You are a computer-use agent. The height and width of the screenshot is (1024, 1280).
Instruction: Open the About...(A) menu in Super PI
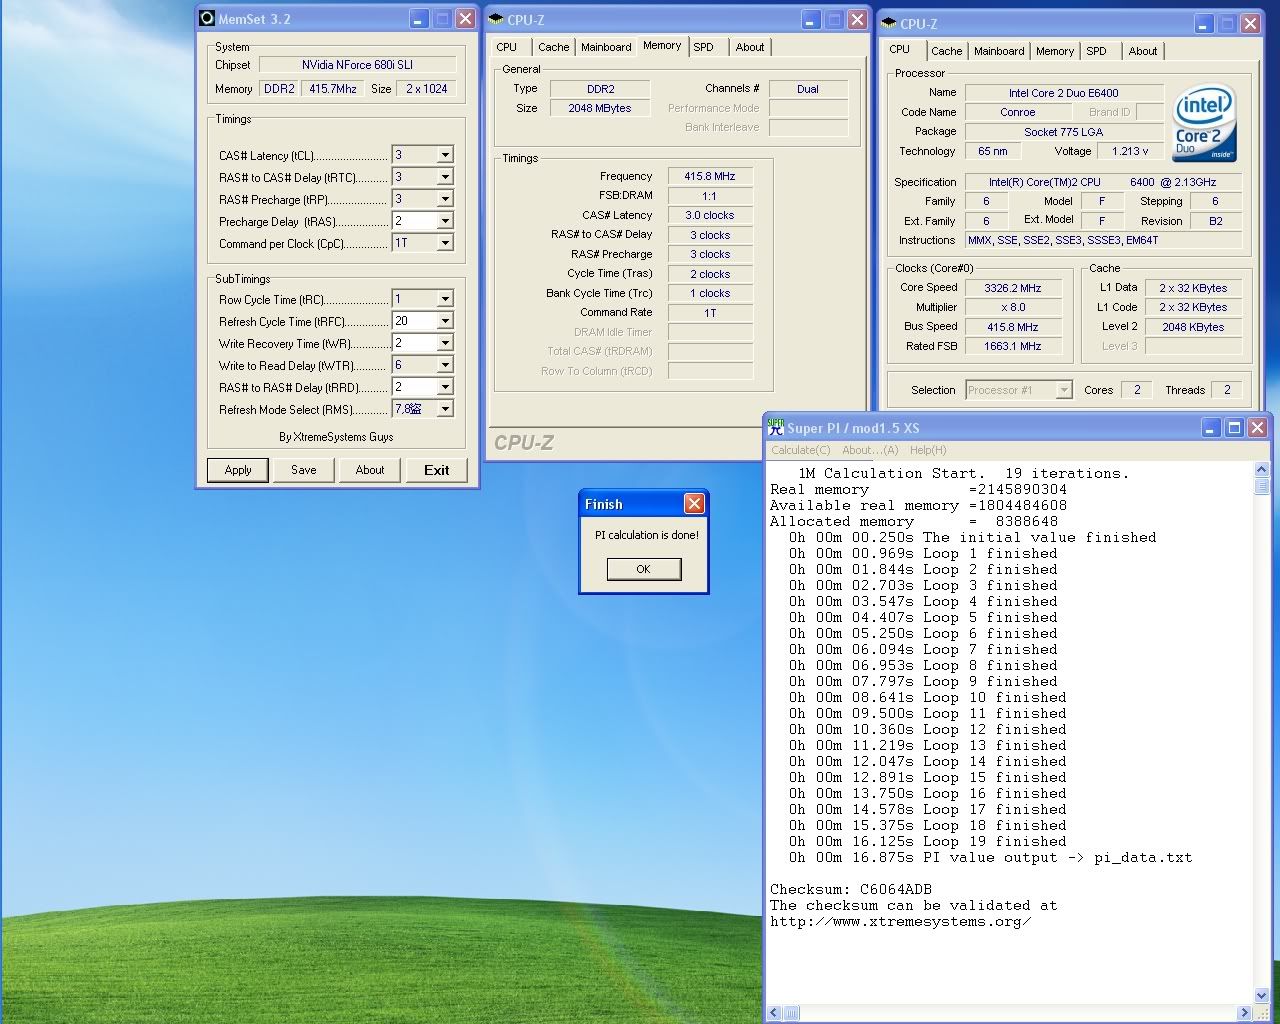pos(870,450)
